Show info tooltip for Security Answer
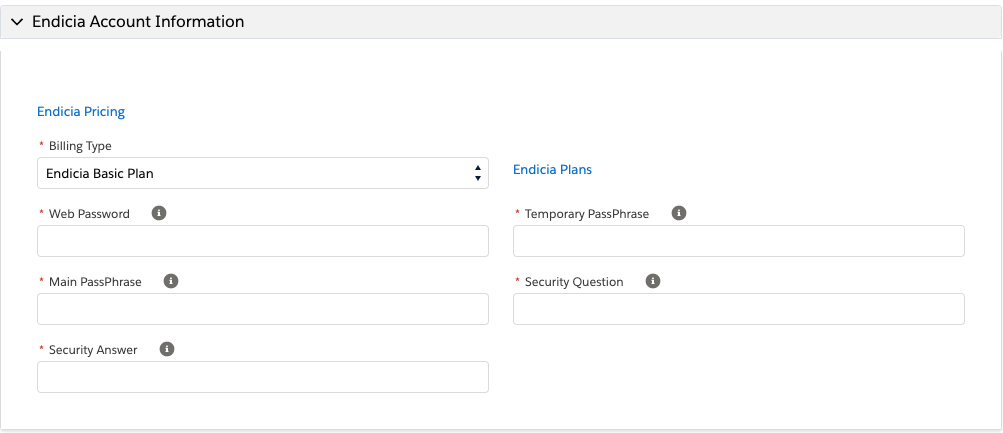The height and width of the screenshot is (433, 1003). pyautogui.click(x=167, y=349)
